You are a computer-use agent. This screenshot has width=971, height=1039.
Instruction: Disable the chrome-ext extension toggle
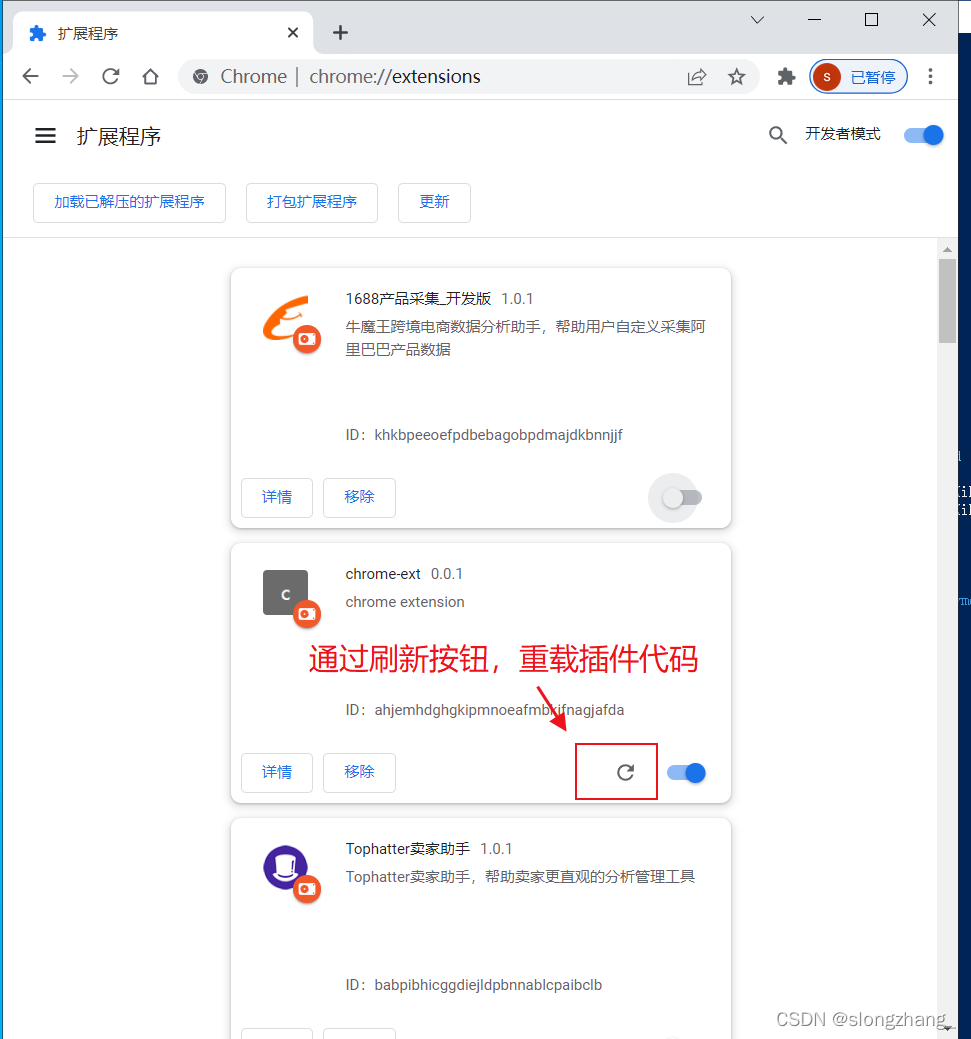pyautogui.click(x=686, y=772)
